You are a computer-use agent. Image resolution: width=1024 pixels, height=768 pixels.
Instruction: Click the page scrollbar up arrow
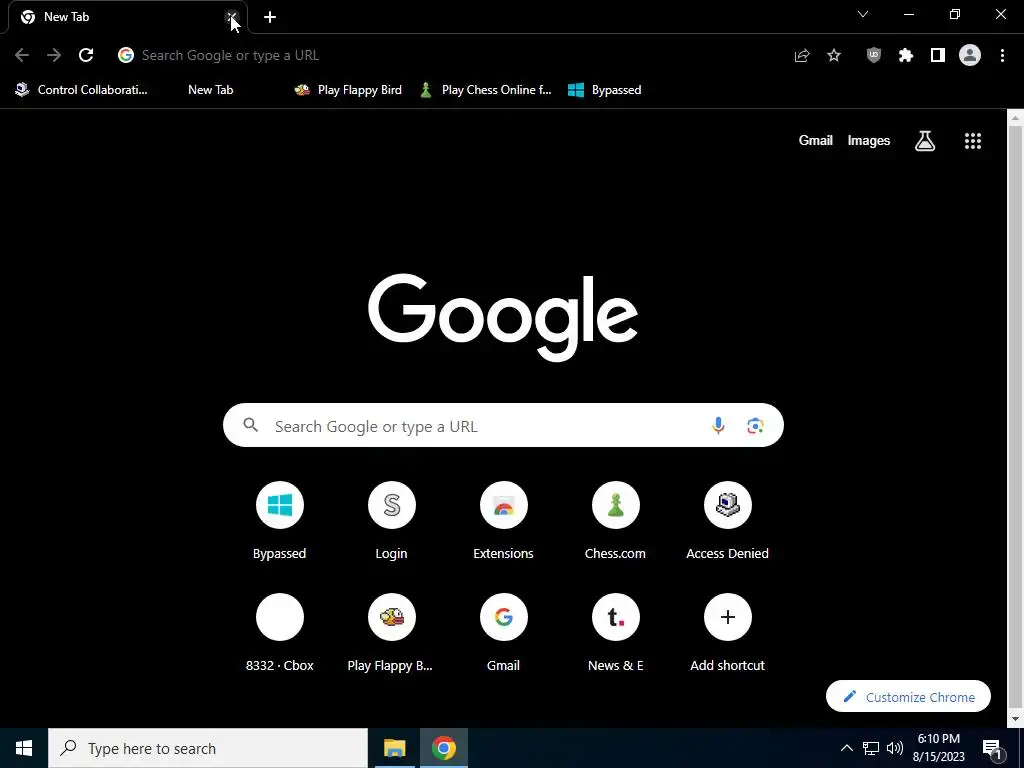pyautogui.click(x=1015, y=119)
